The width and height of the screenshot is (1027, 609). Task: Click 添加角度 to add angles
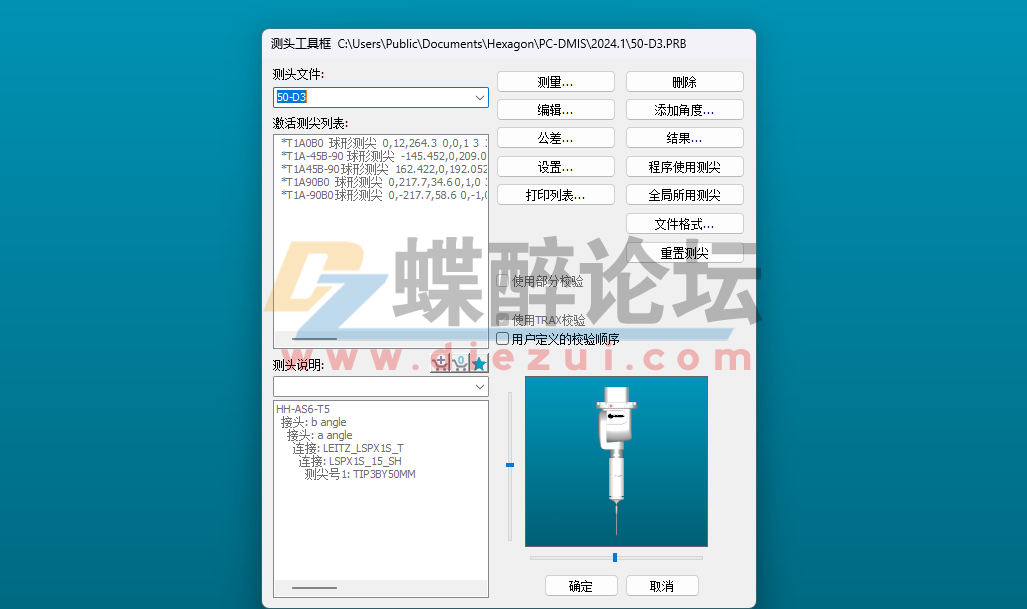pos(684,109)
